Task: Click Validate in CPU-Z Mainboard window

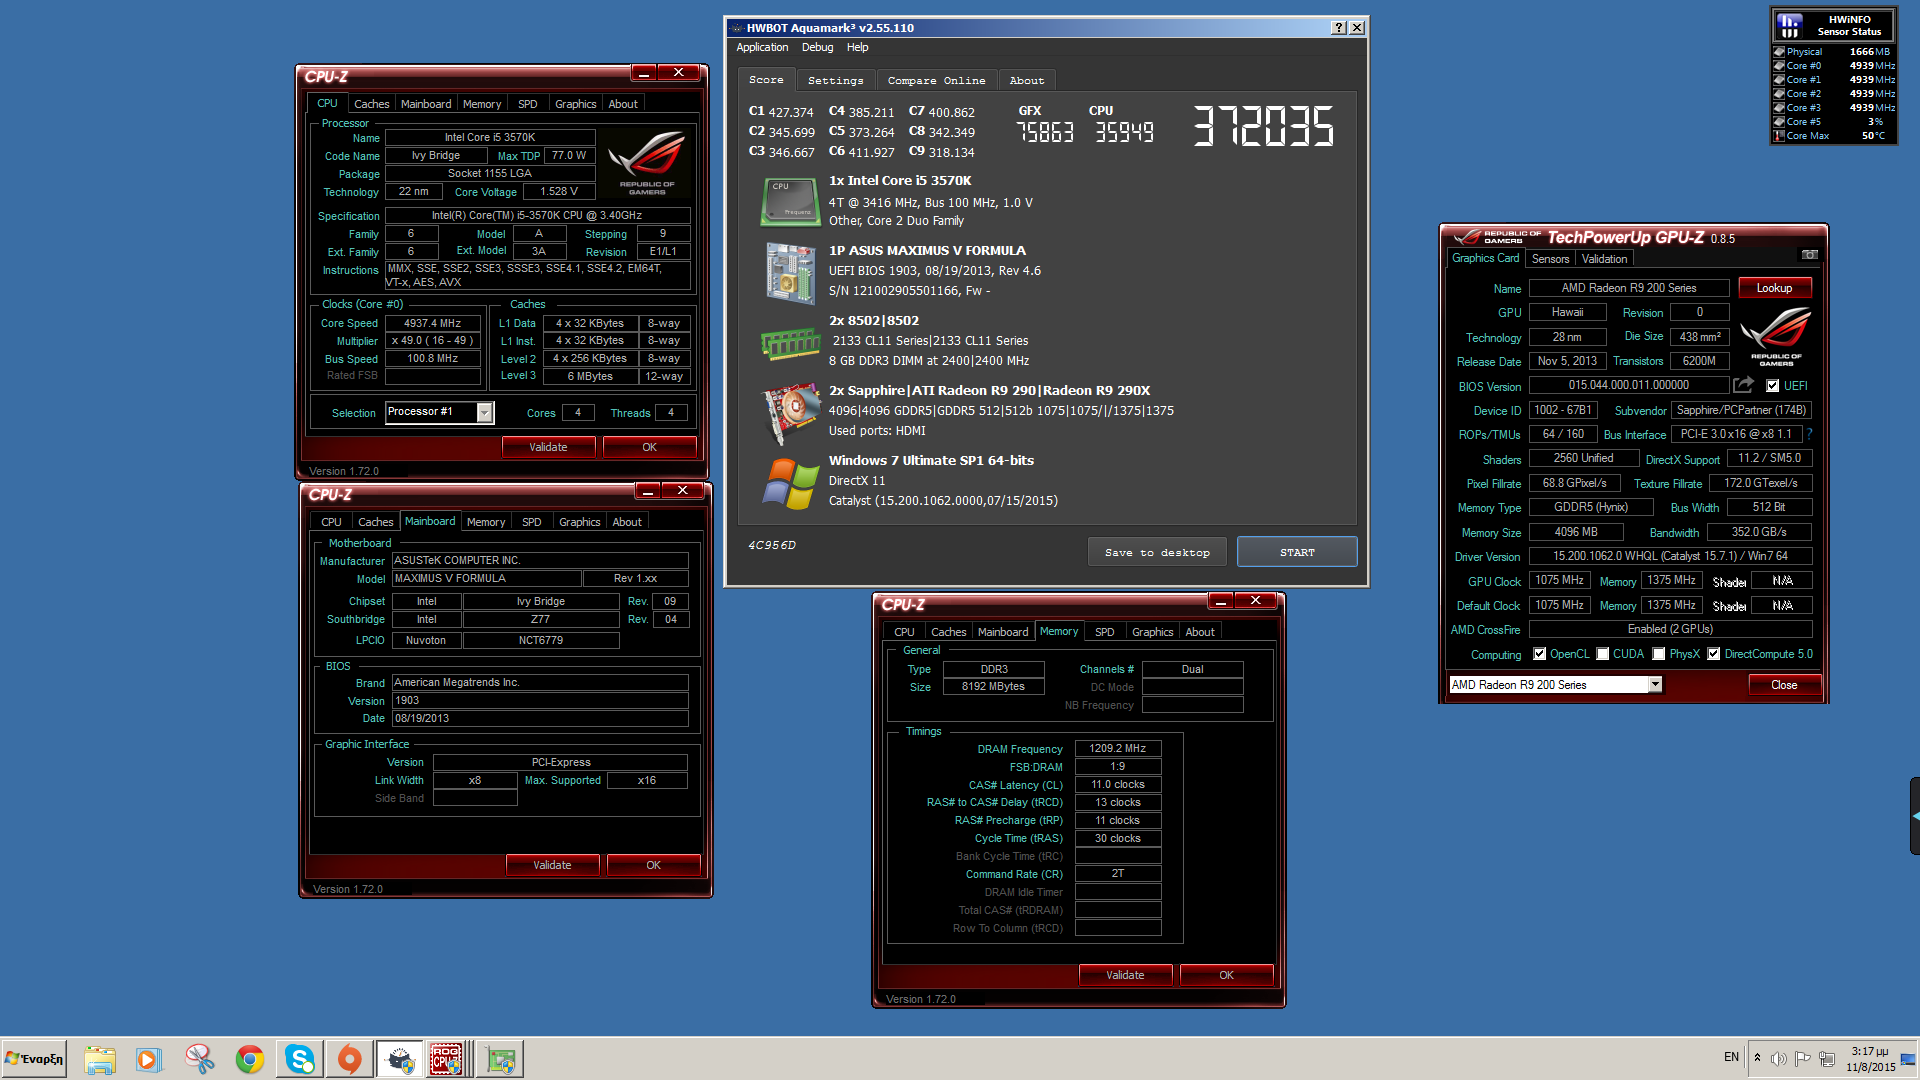Action: [552, 865]
